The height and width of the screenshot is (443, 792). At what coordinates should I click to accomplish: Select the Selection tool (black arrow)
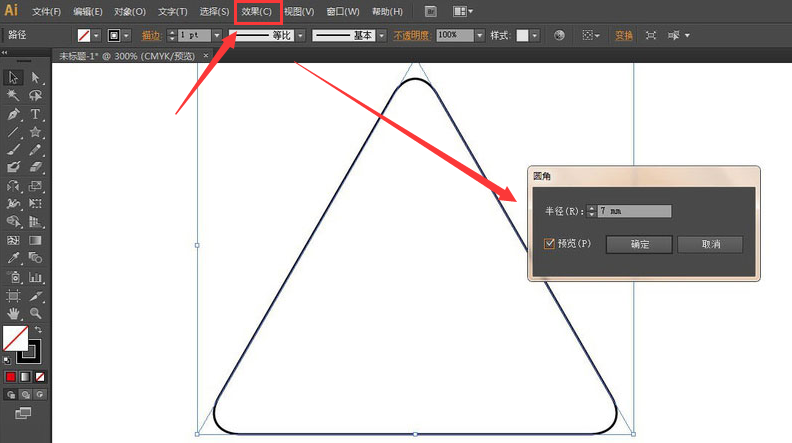[14, 77]
